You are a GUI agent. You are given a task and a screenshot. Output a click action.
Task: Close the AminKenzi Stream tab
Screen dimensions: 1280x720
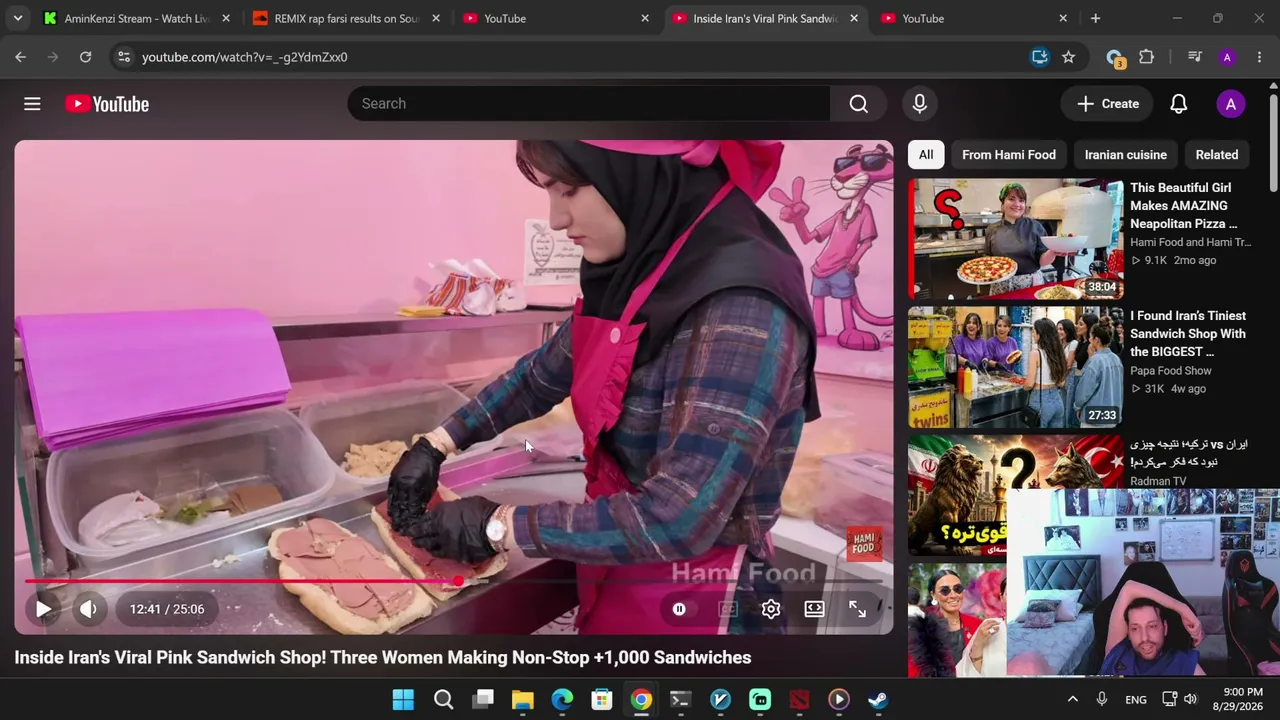tap(226, 18)
